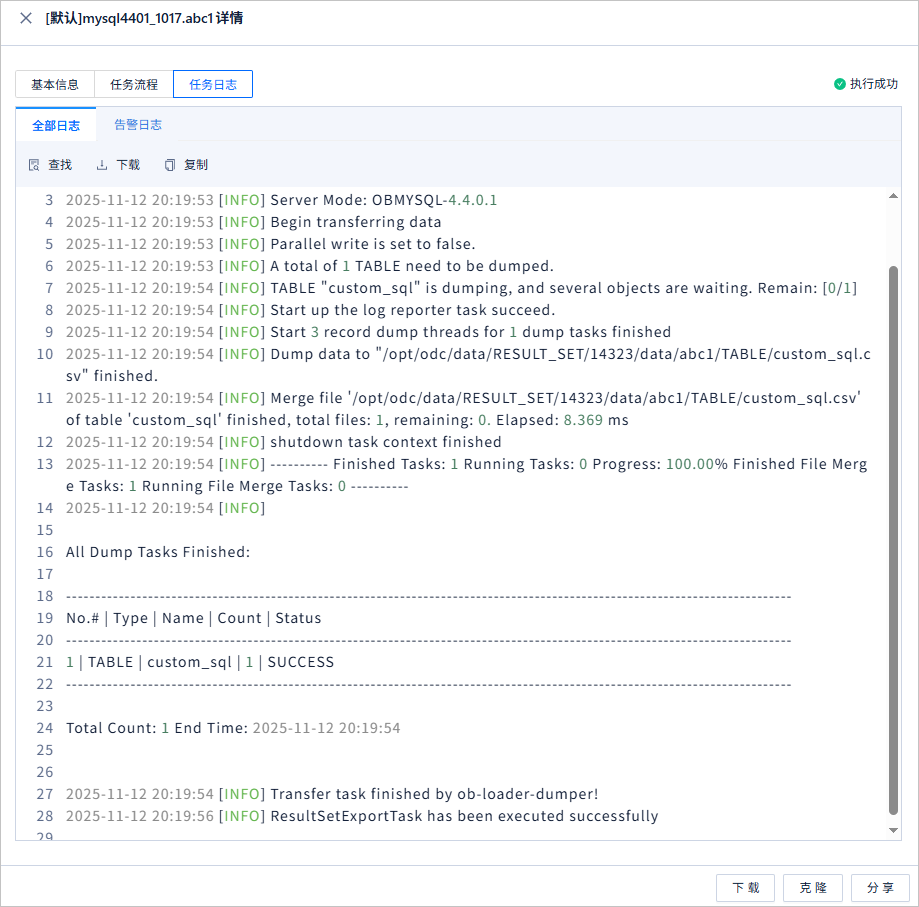Open the 告警日志 alert log tab
The width and height of the screenshot is (919, 907).
coord(138,125)
